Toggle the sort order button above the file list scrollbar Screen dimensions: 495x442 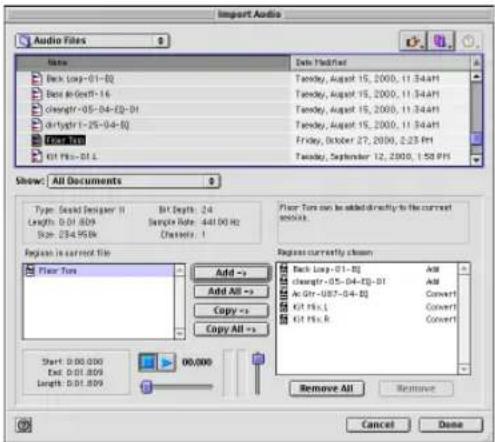pyautogui.click(x=476, y=62)
